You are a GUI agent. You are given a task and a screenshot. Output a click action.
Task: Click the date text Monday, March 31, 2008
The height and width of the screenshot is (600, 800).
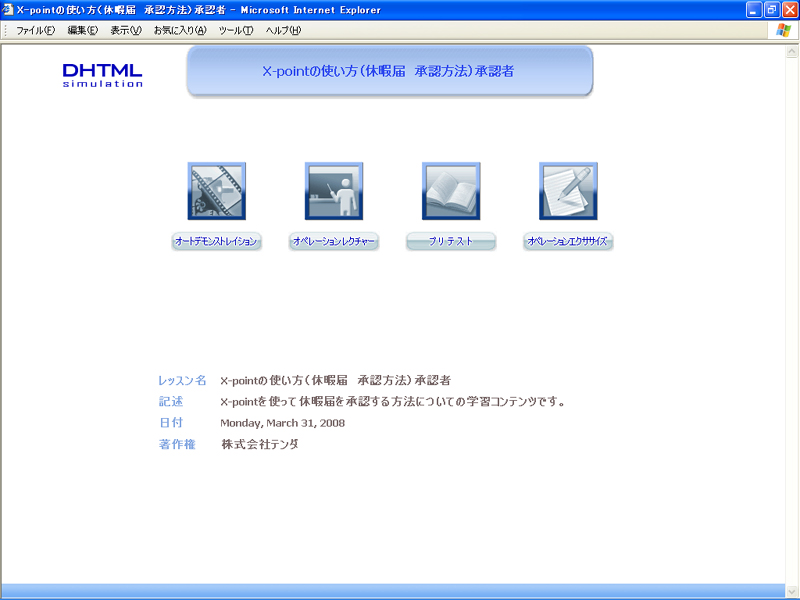click(x=283, y=423)
